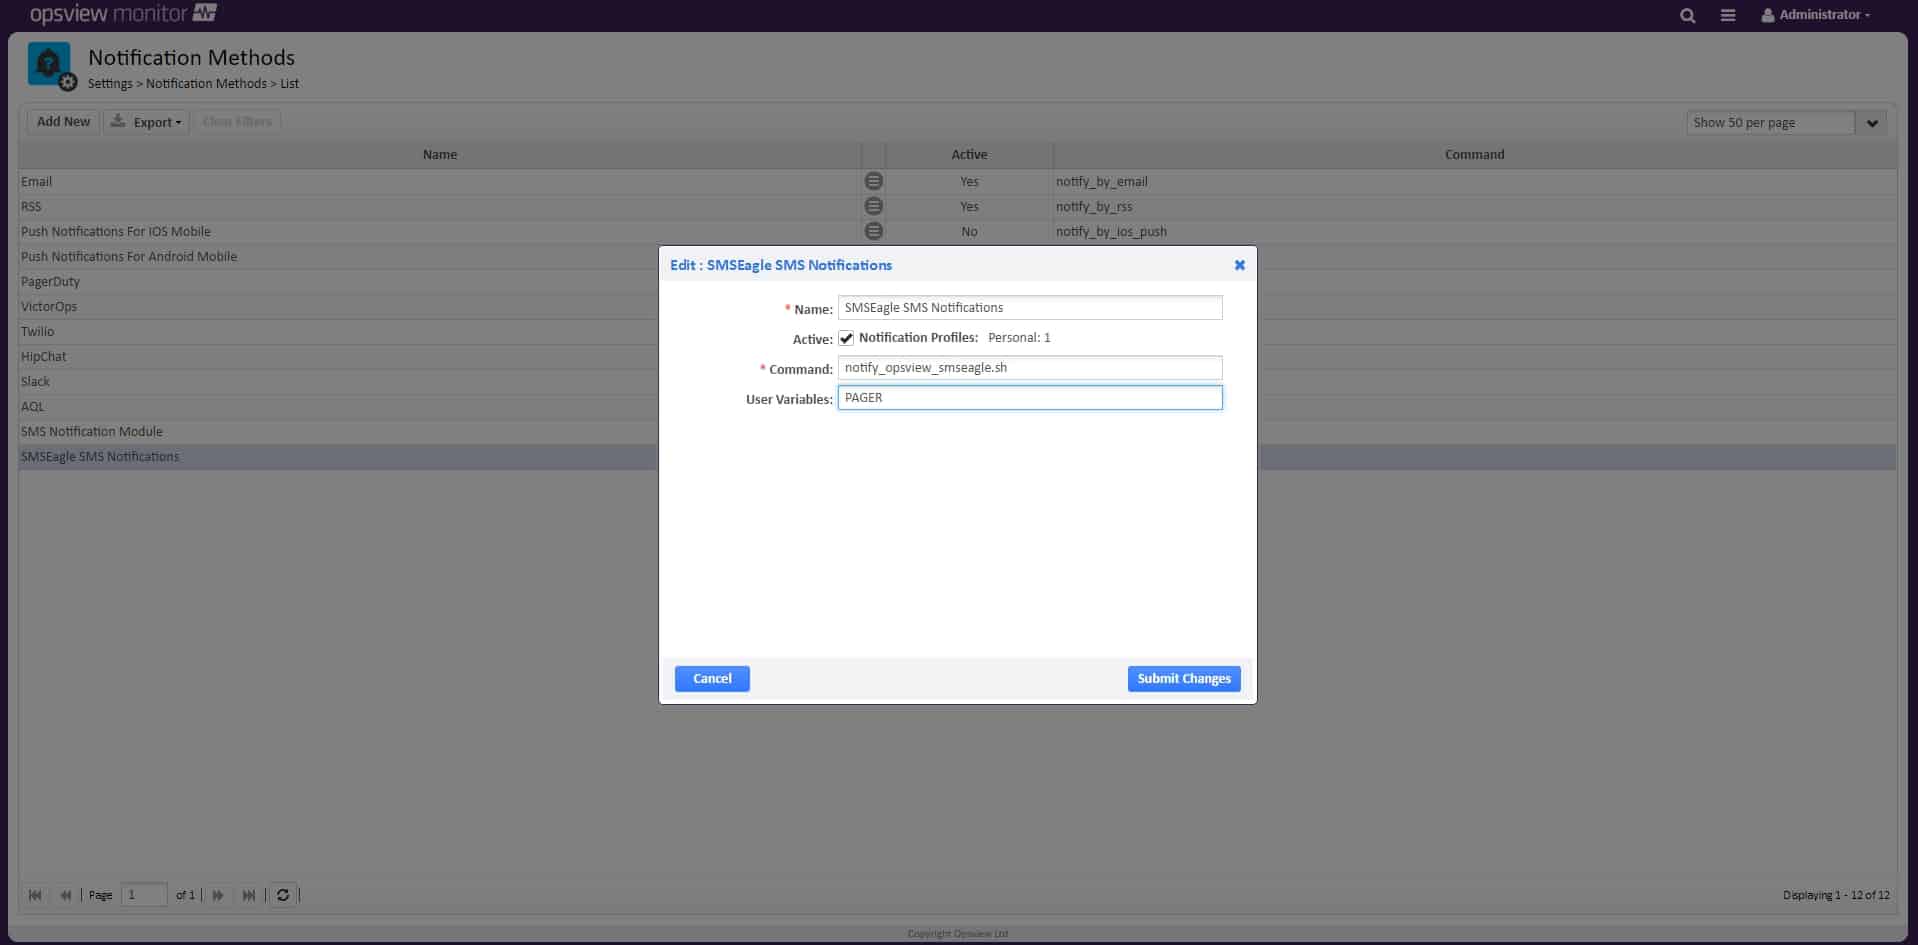Viewport: 1918px width, 945px height.
Task: Click the Personal: 1 notification profile text
Action: (1019, 338)
